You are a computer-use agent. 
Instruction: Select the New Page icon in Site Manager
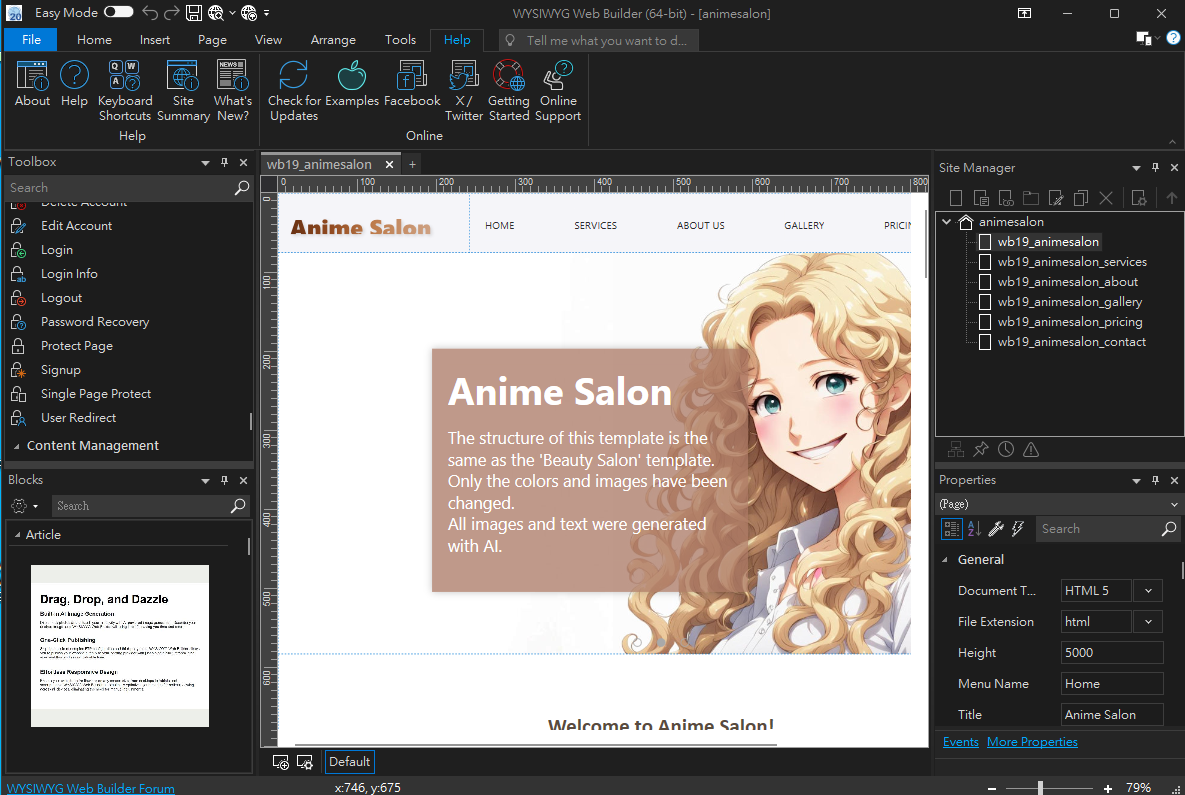coord(955,197)
